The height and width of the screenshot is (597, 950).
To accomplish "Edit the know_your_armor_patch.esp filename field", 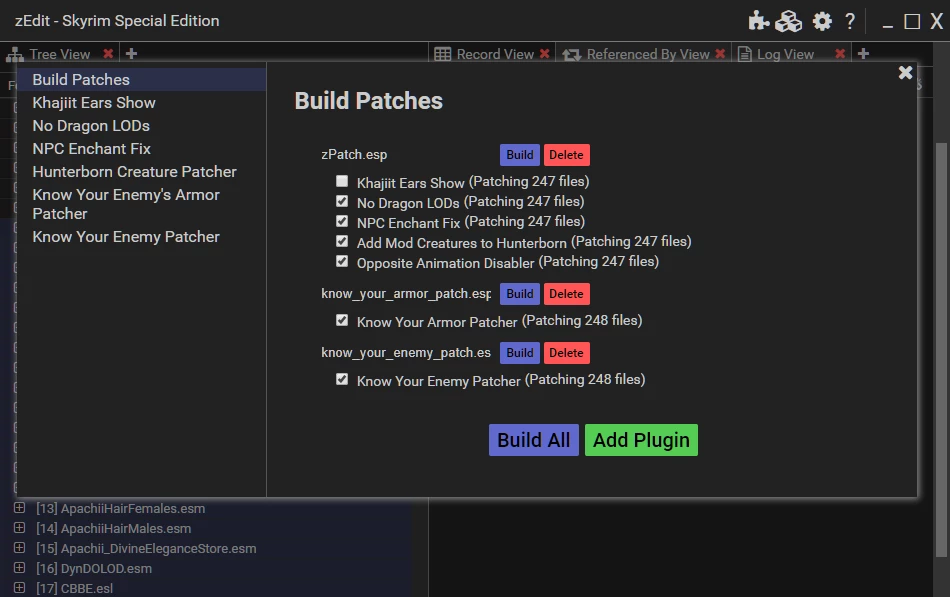I will click(406, 294).
